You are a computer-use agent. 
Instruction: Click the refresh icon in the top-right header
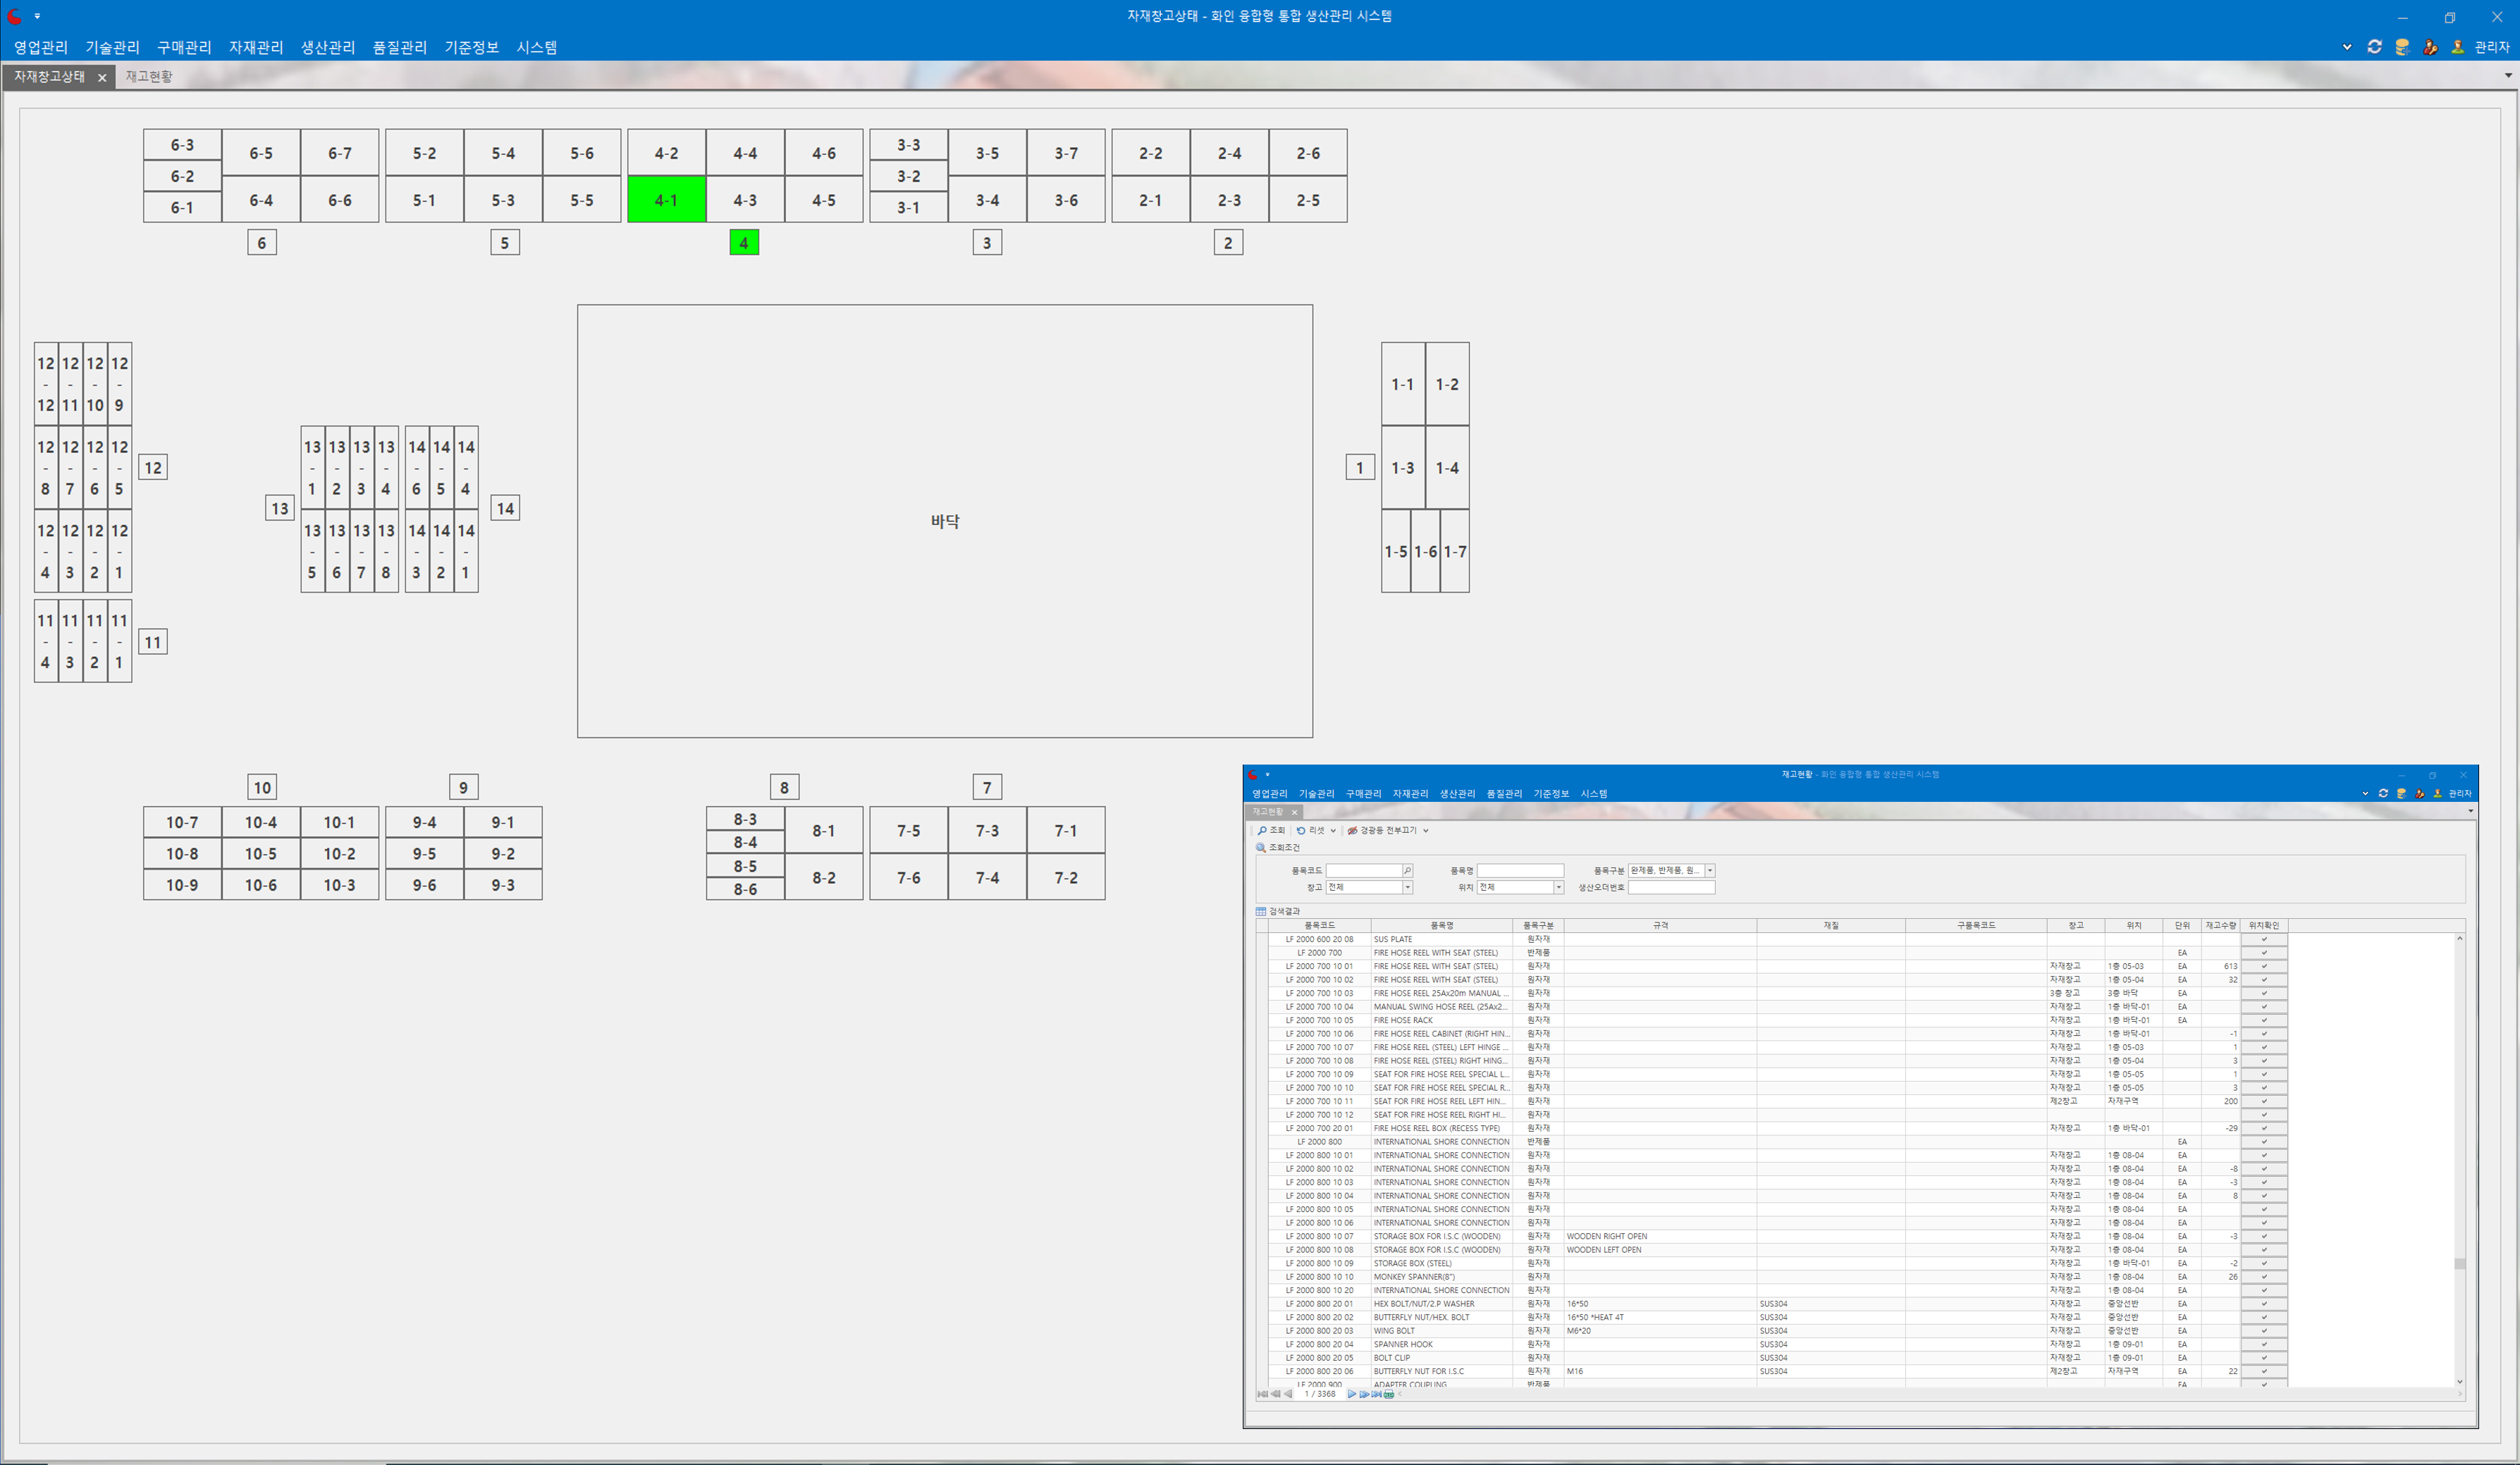tap(2374, 47)
